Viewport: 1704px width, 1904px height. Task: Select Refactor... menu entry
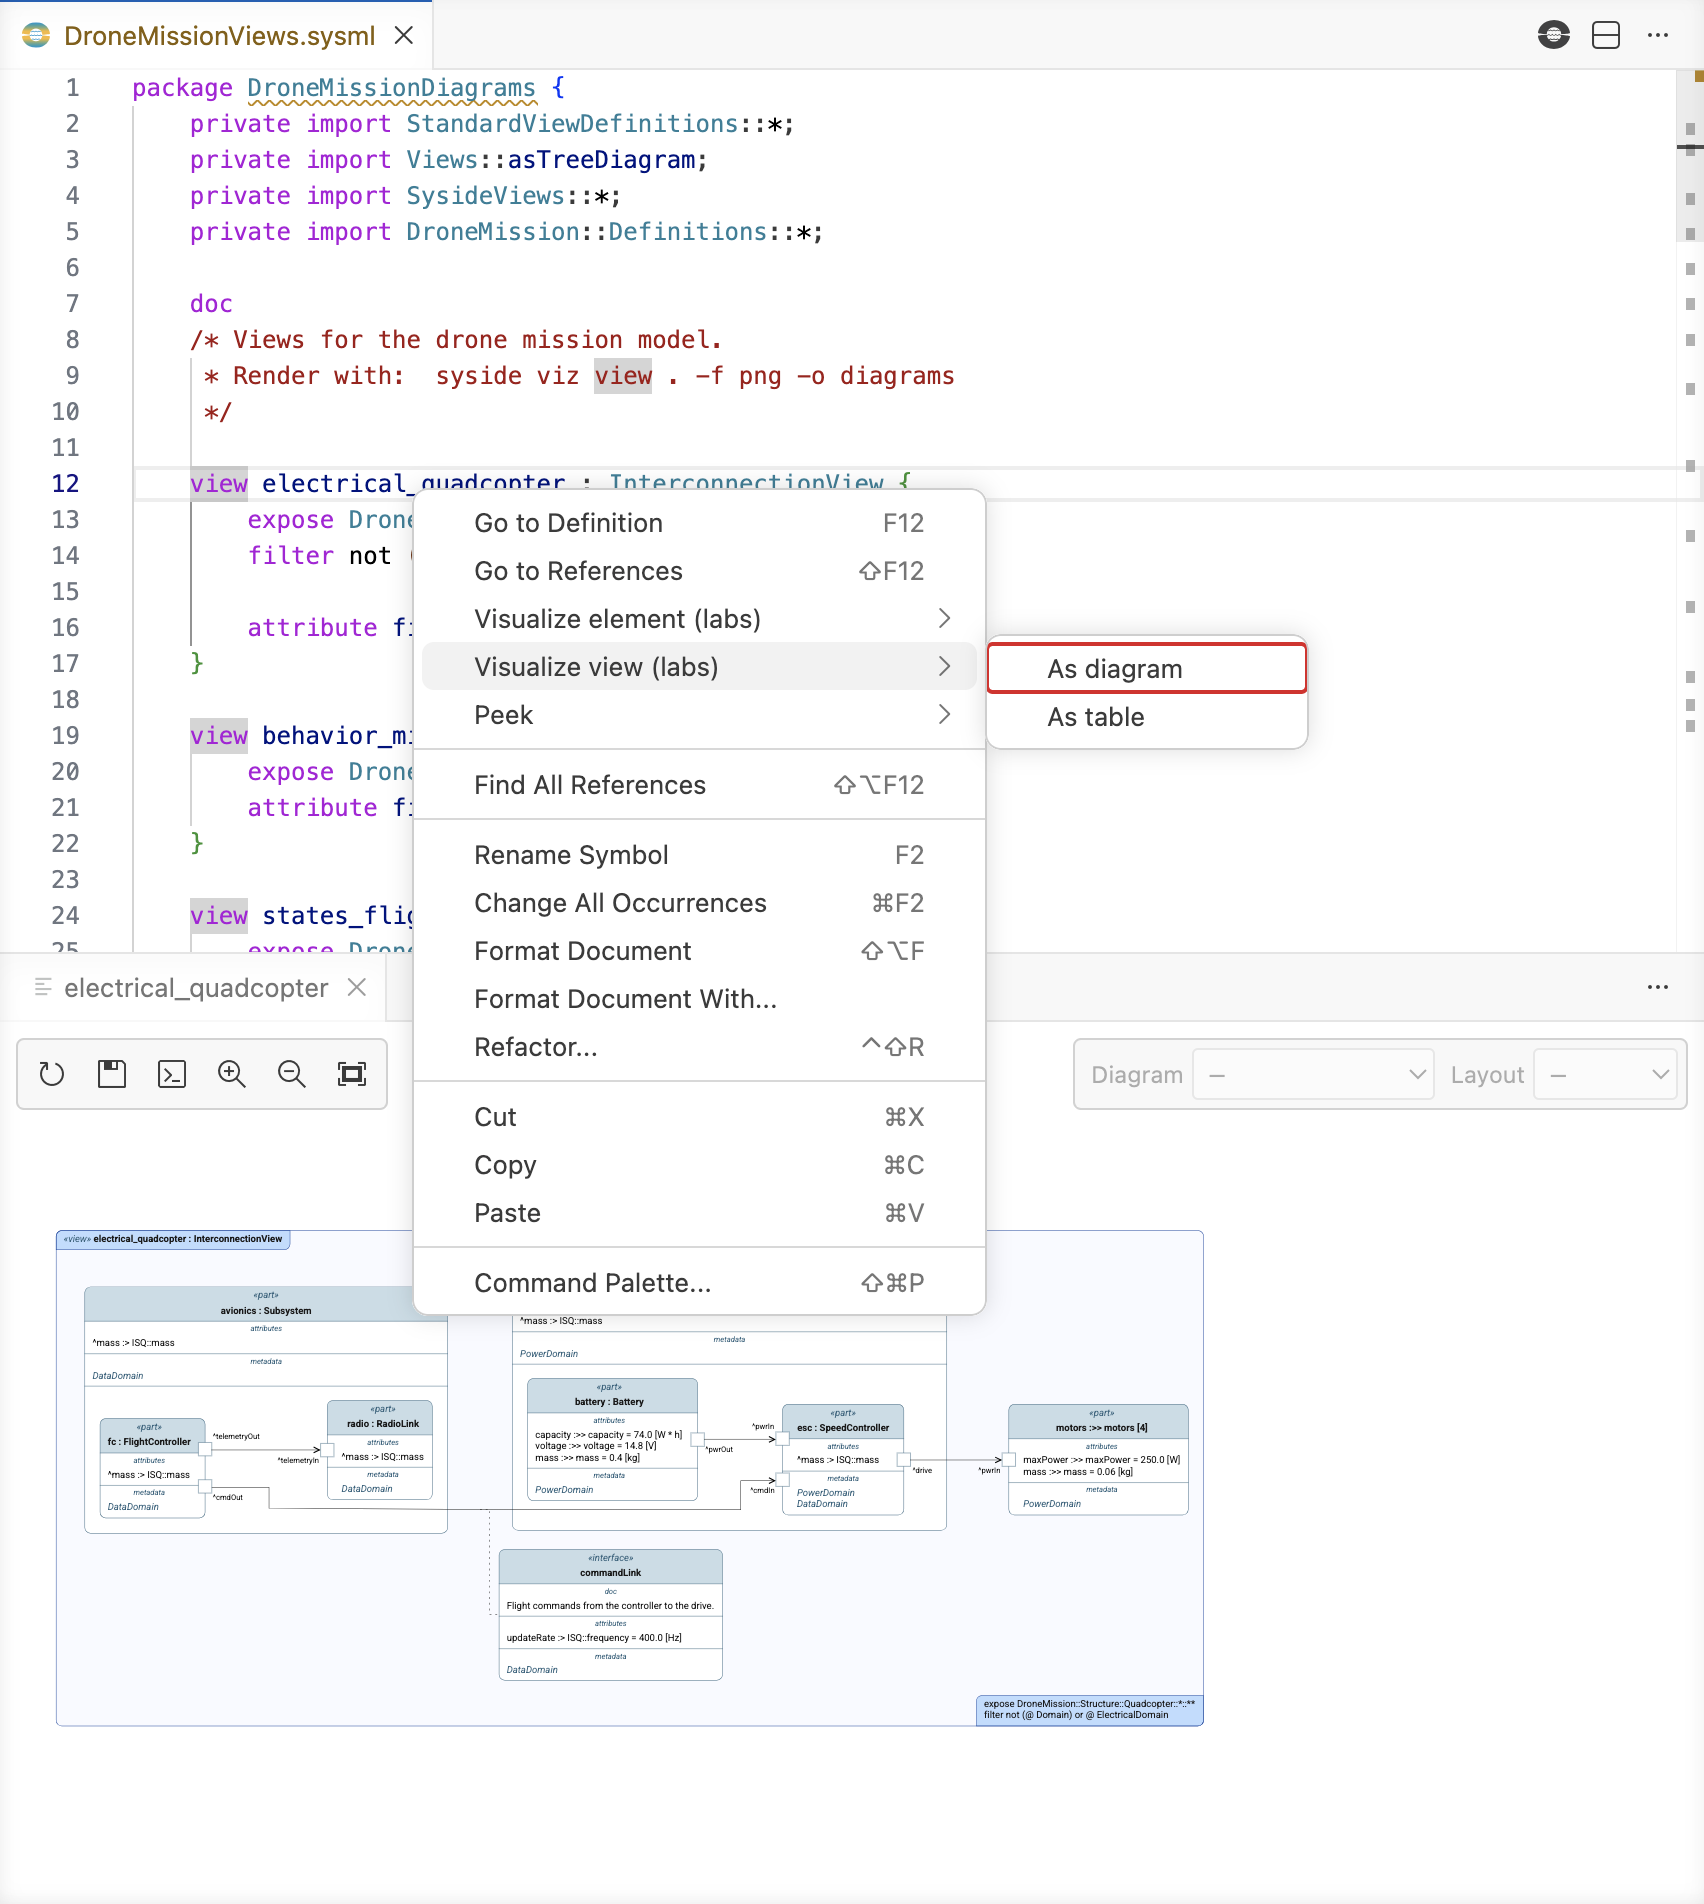pyautogui.click(x=699, y=1047)
